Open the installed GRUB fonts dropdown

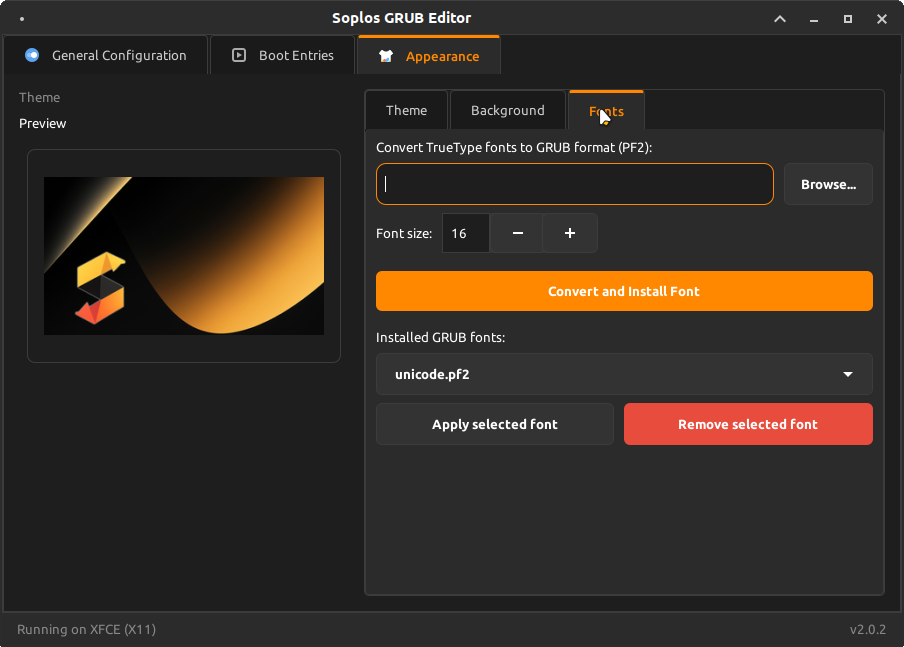(x=624, y=374)
